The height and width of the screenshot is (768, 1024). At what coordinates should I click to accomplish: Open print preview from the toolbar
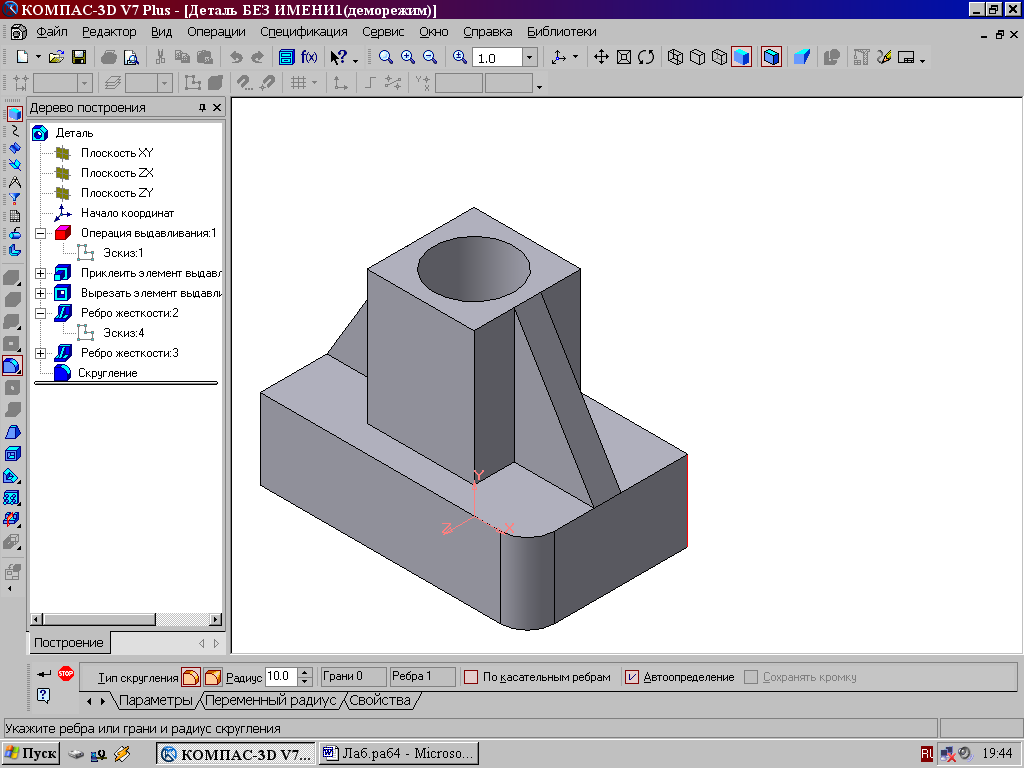[x=131, y=57]
